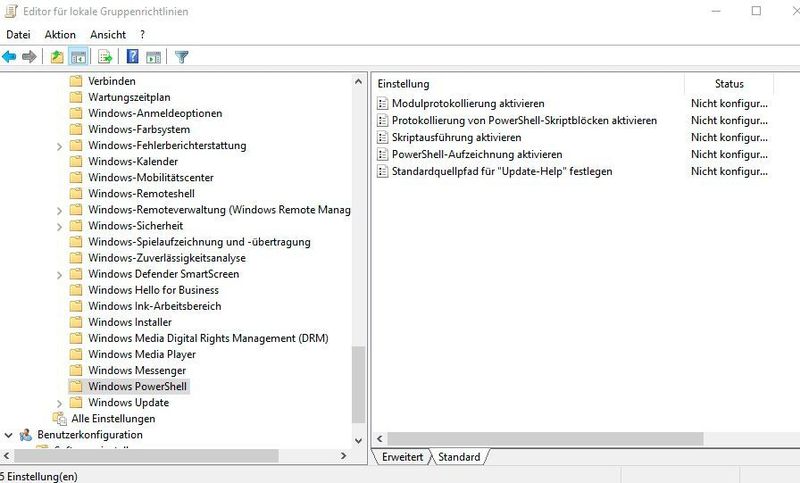Go back with the blue arrow

click(x=9, y=57)
